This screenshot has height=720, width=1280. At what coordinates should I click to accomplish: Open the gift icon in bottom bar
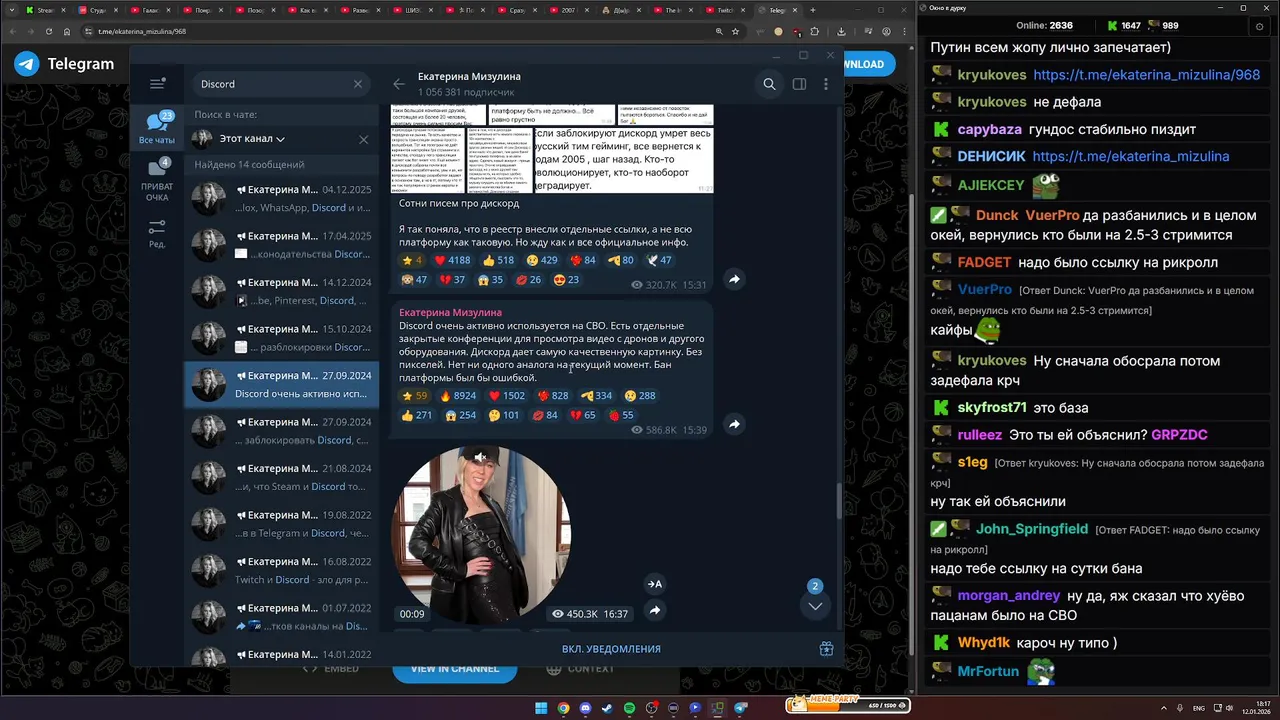pos(826,649)
